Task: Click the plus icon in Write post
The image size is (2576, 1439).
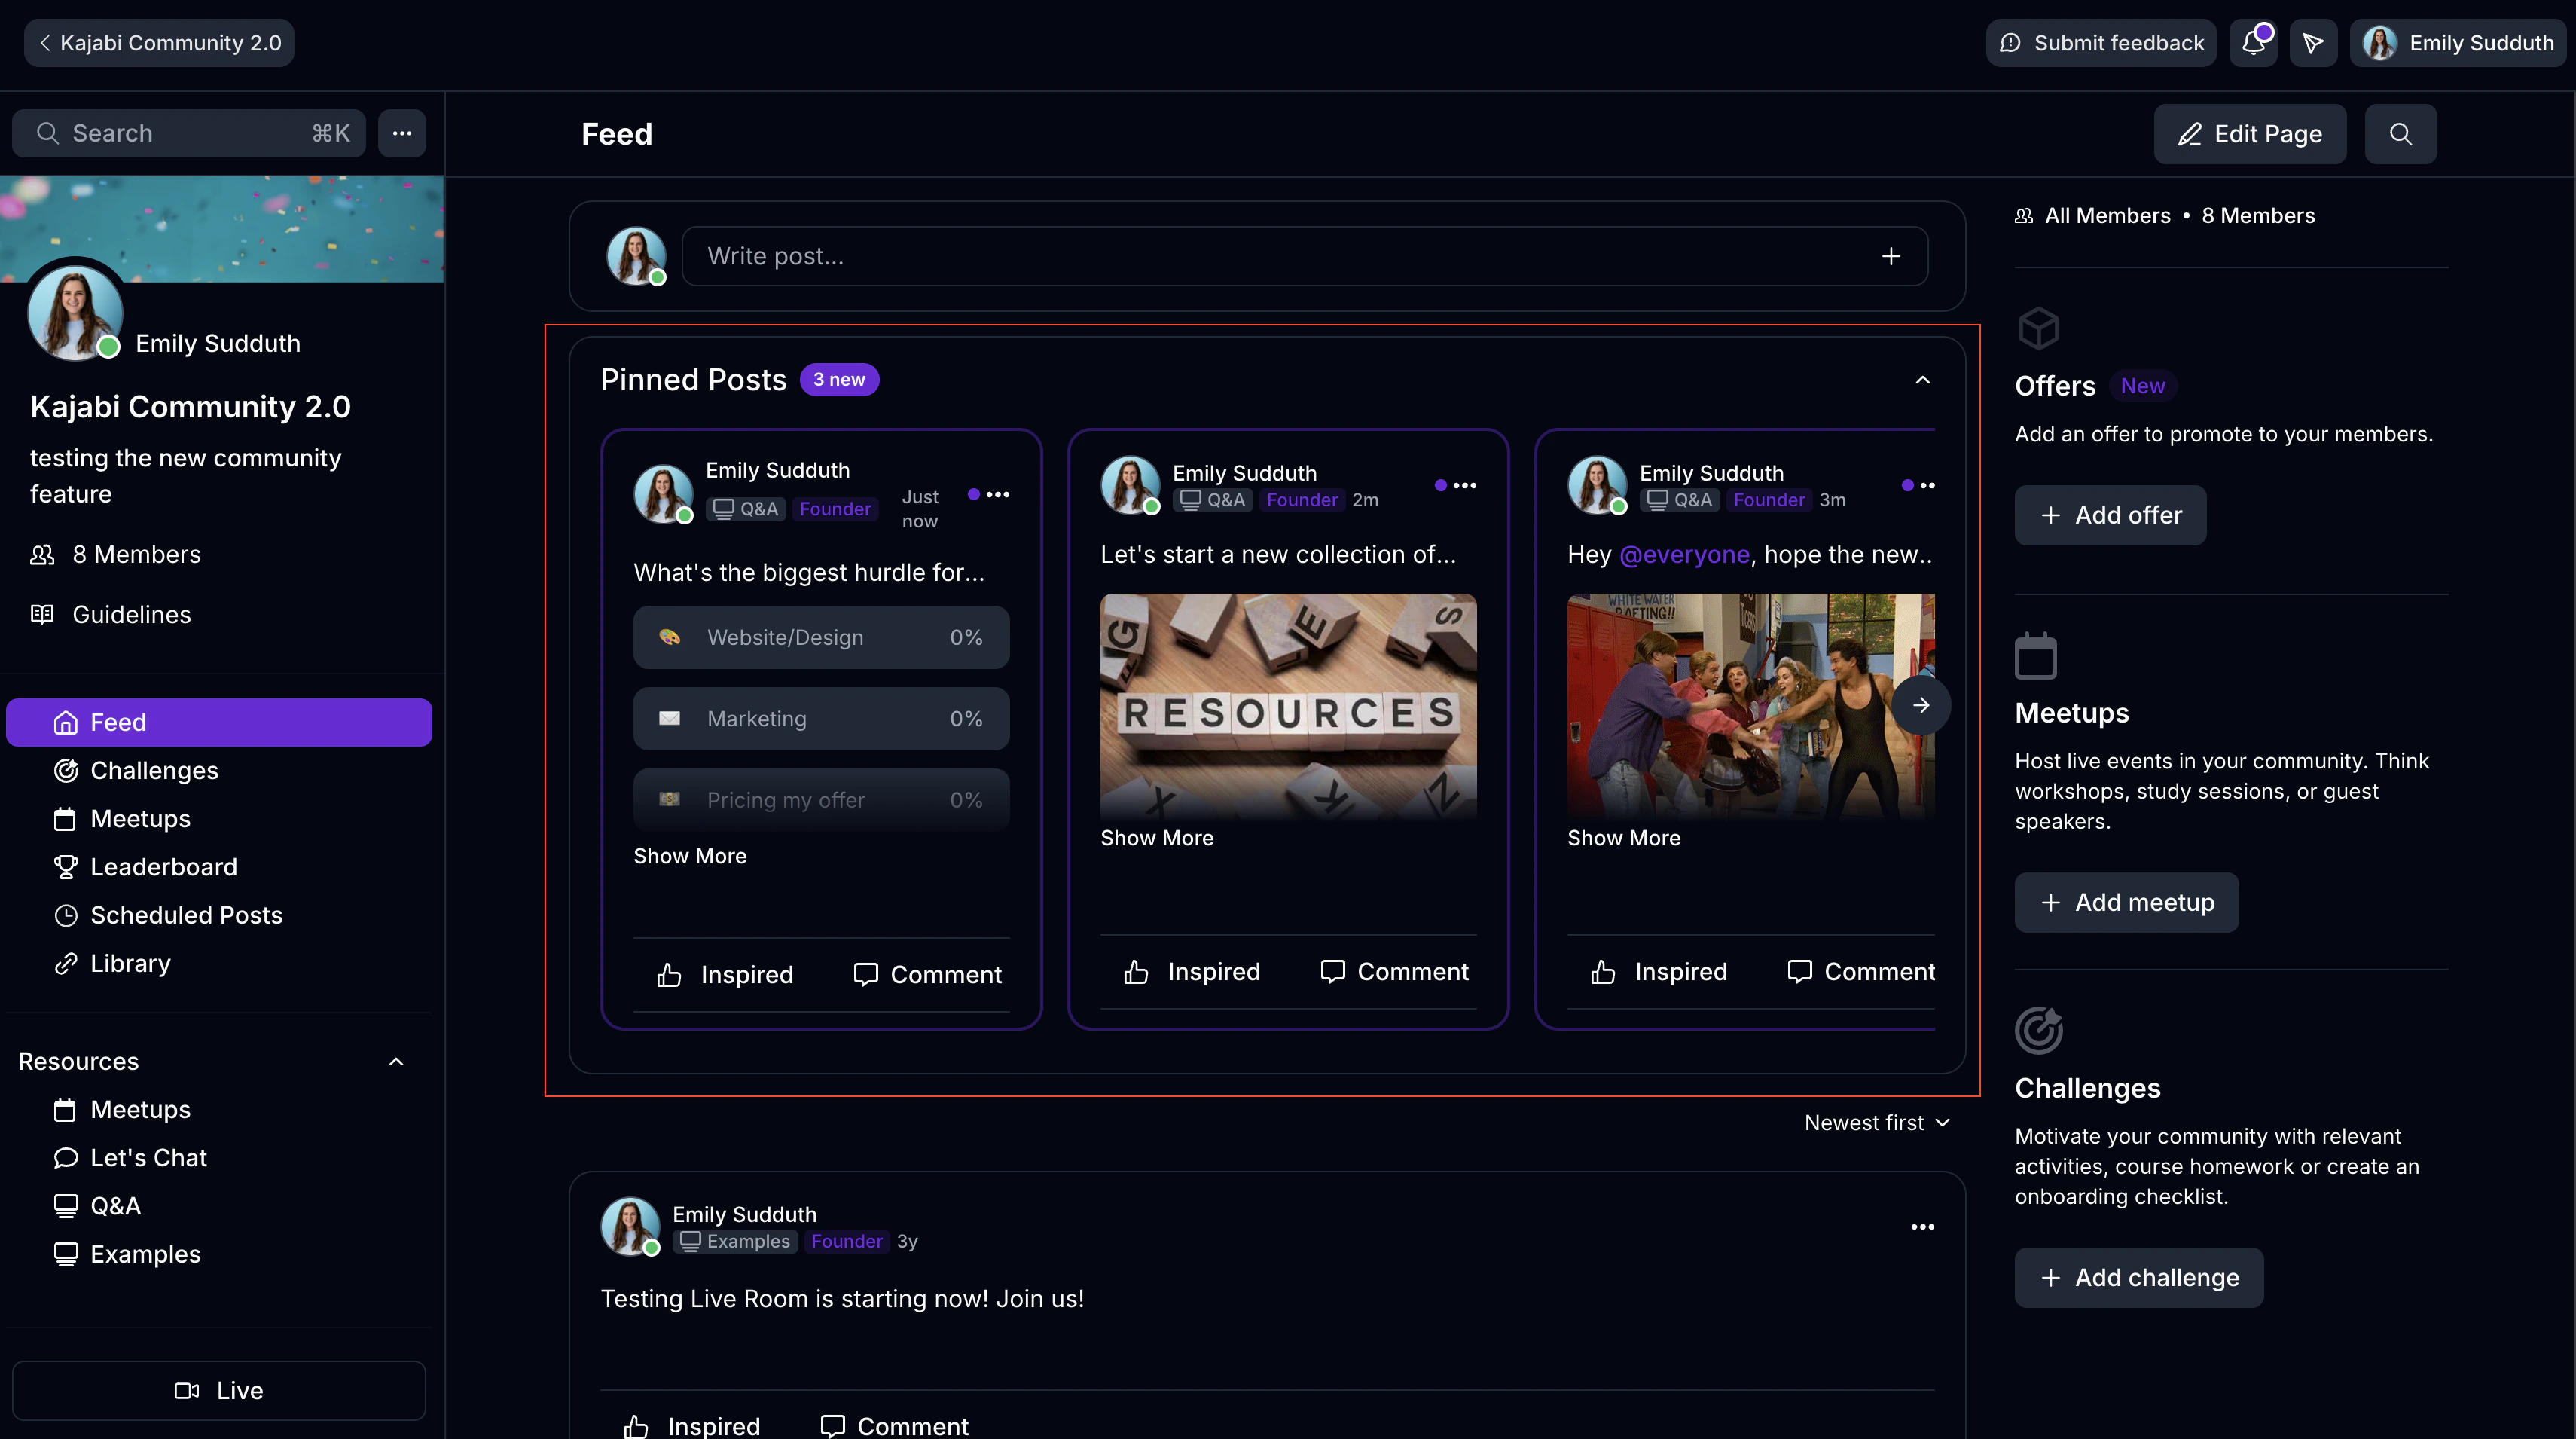Action: click(1890, 256)
